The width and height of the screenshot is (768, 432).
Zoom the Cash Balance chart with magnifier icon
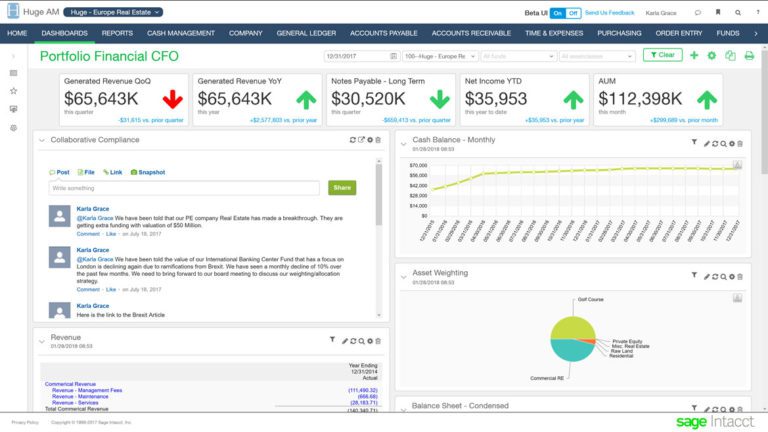[x=724, y=144]
